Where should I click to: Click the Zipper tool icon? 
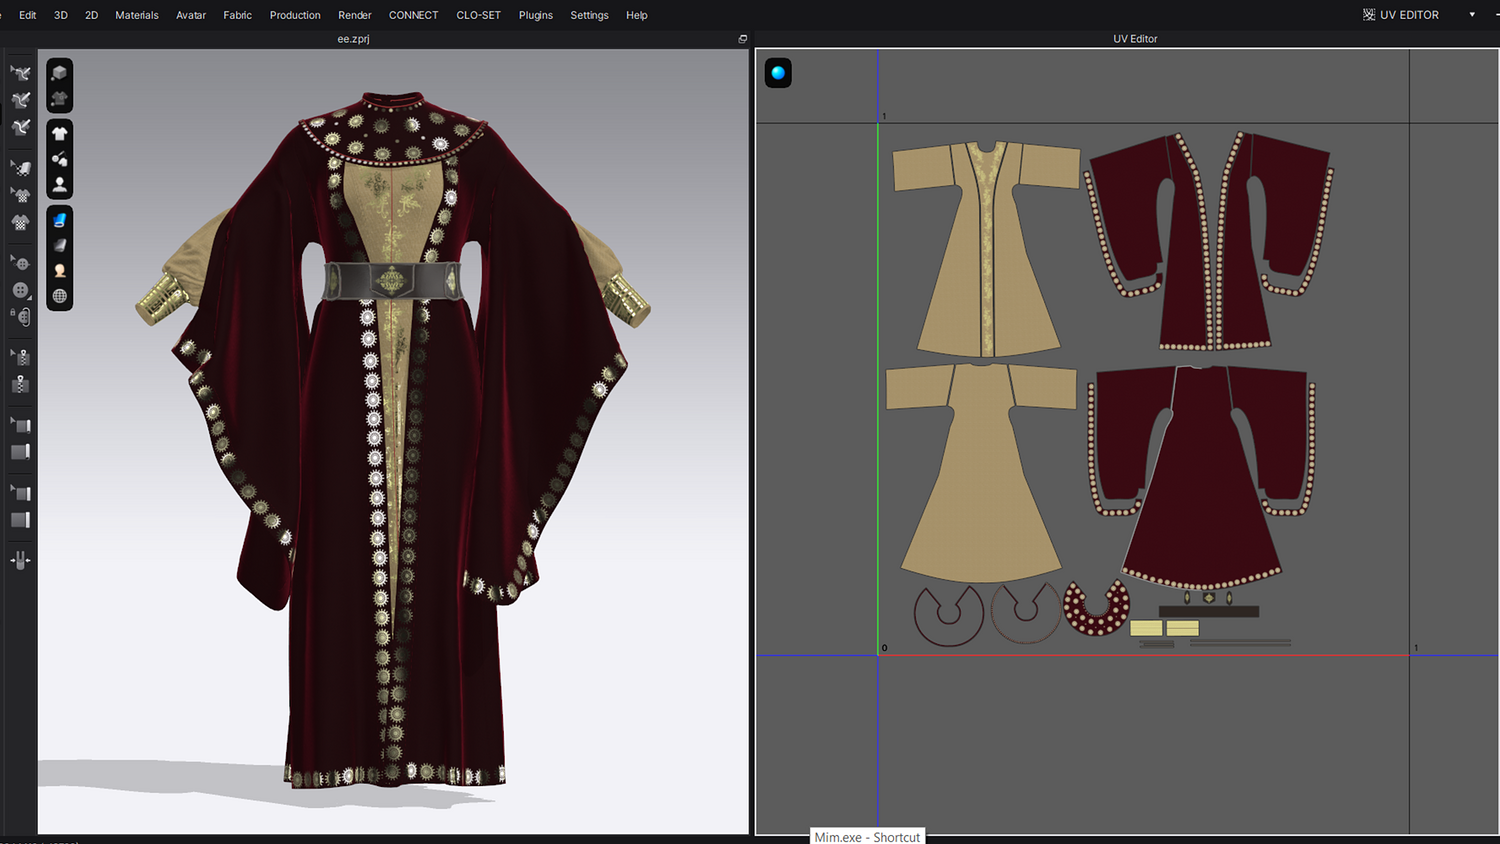(x=20, y=384)
